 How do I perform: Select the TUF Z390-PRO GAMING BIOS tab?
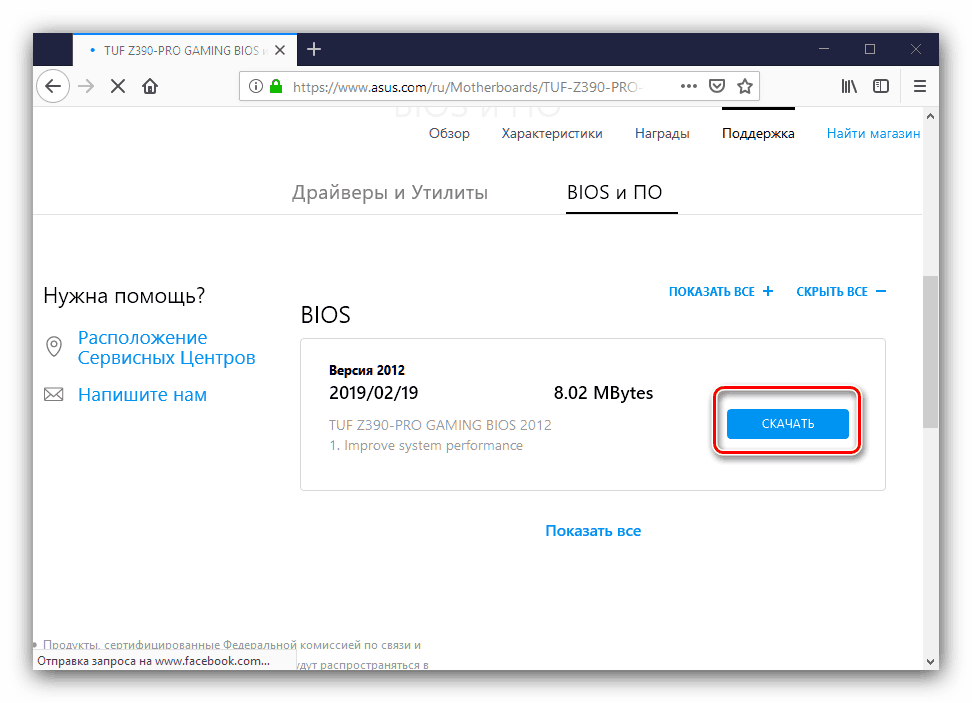(185, 50)
